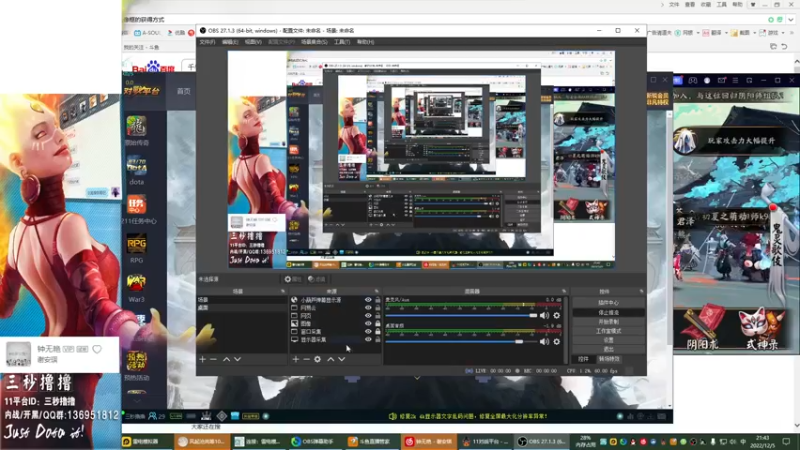Click the heart icon beside 钟无艳 song
The image size is (800, 450).
point(97,349)
